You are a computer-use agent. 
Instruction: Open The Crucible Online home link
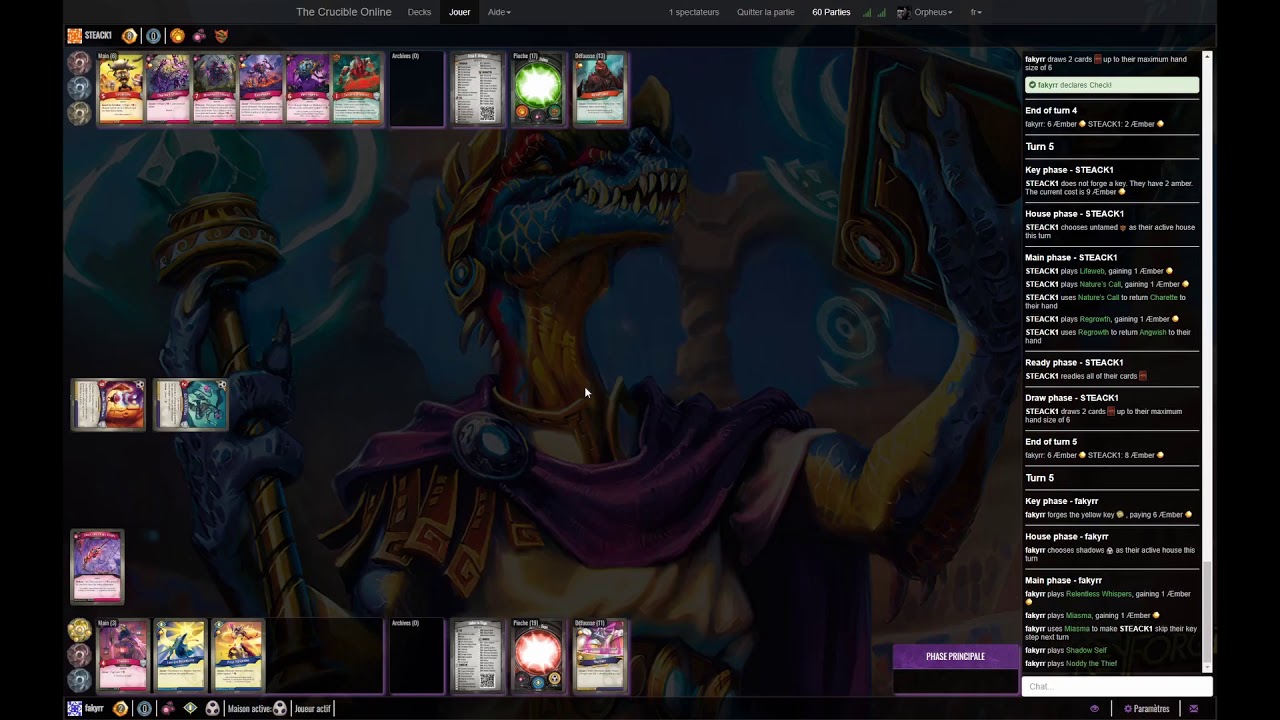(x=343, y=12)
